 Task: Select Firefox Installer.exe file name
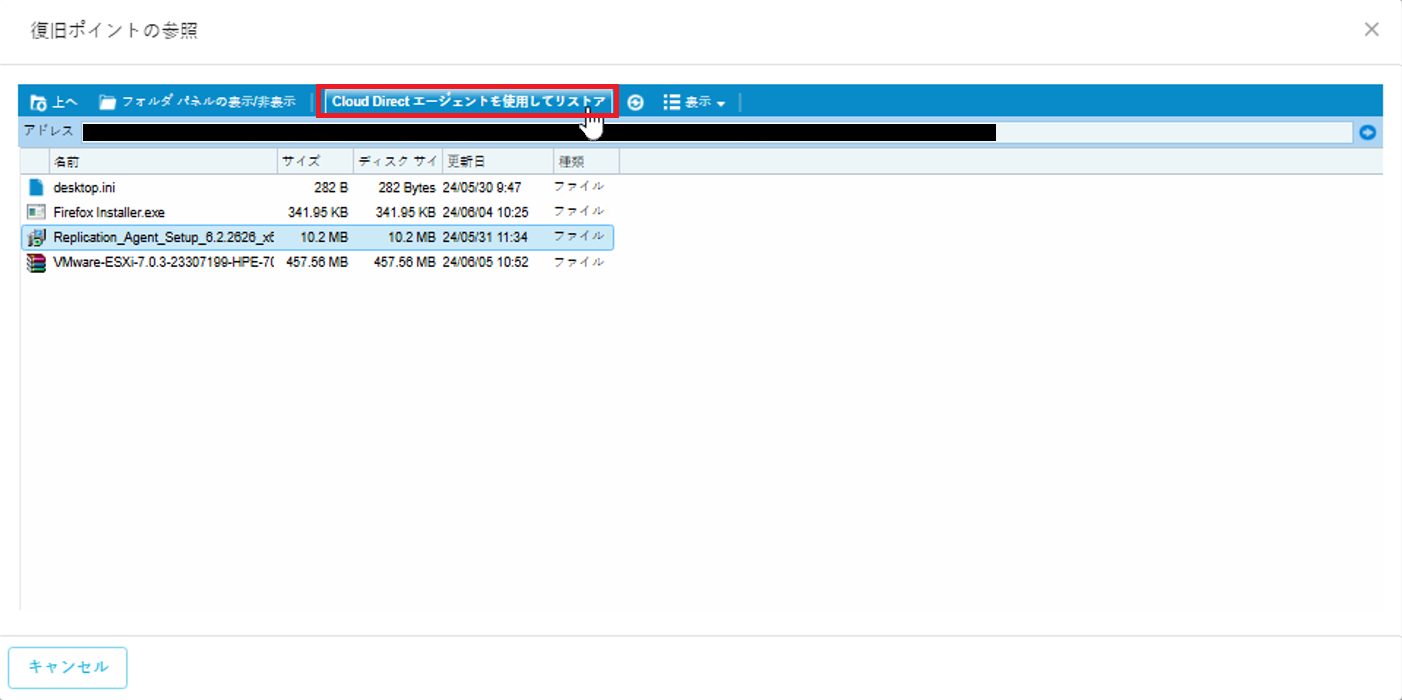coord(109,212)
